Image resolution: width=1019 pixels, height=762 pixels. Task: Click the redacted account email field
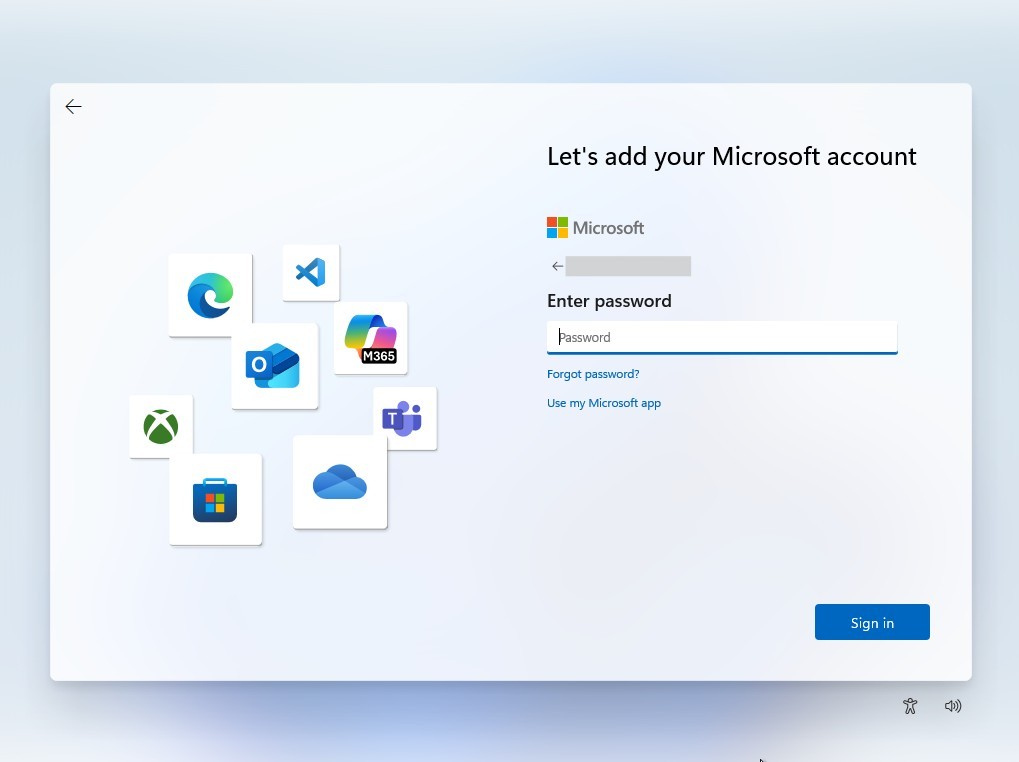pyautogui.click(x=628, y=266)
